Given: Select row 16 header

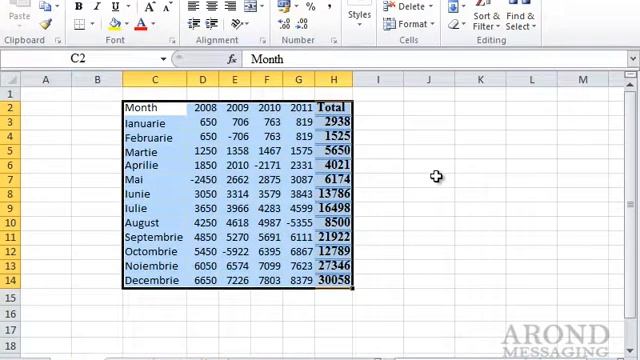Looking at the screenshot, I should (x=10, y=314).
